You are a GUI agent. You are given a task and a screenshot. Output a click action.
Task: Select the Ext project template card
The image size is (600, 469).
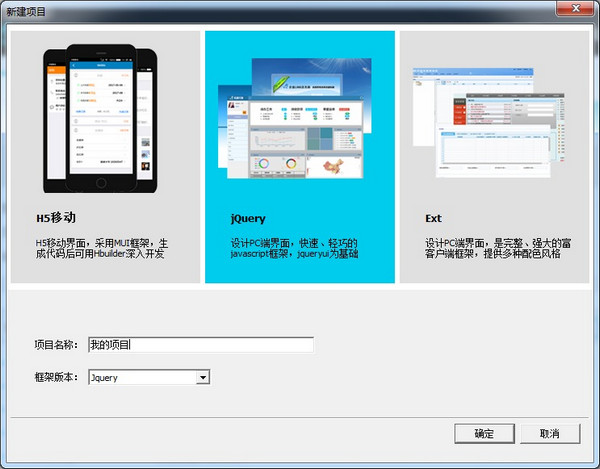494,157
